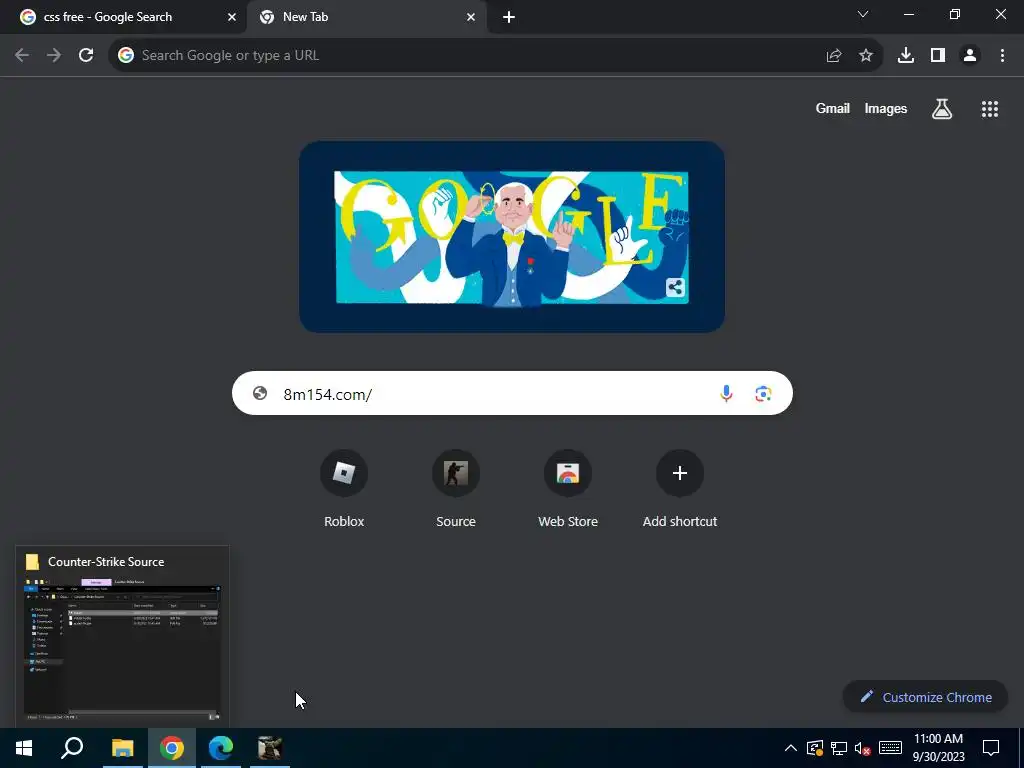Open the tab search dropdown arrow
The width and height of the screenshot is (1024, 768).
pyautogui.click(x=863, y=14)
